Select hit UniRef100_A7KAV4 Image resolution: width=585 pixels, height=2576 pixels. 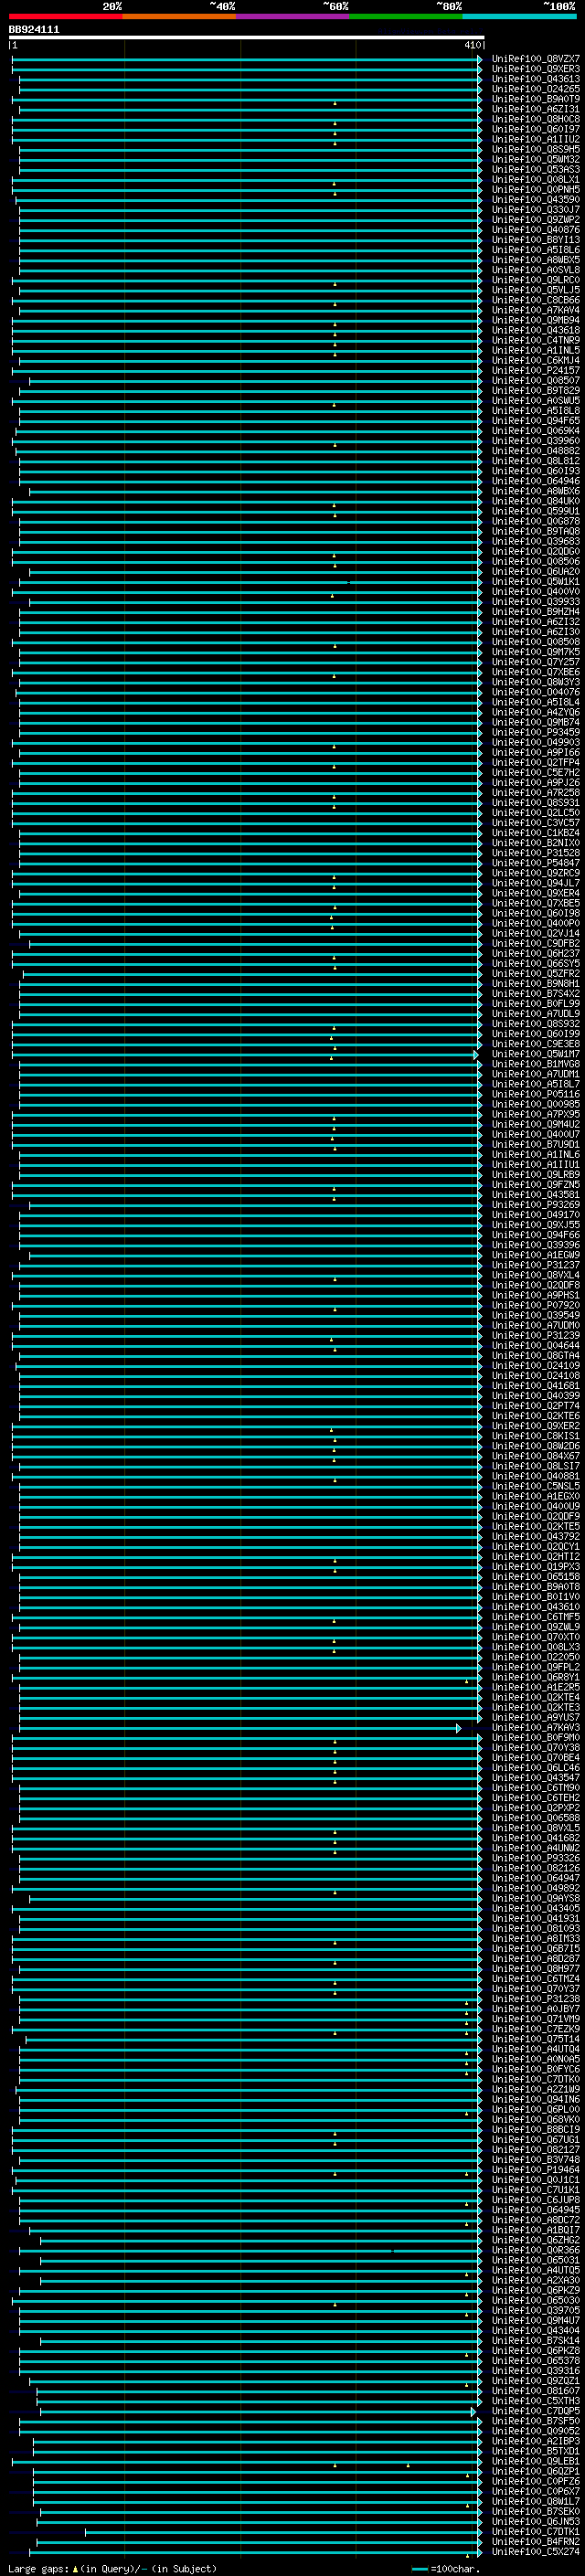[536, 310]
